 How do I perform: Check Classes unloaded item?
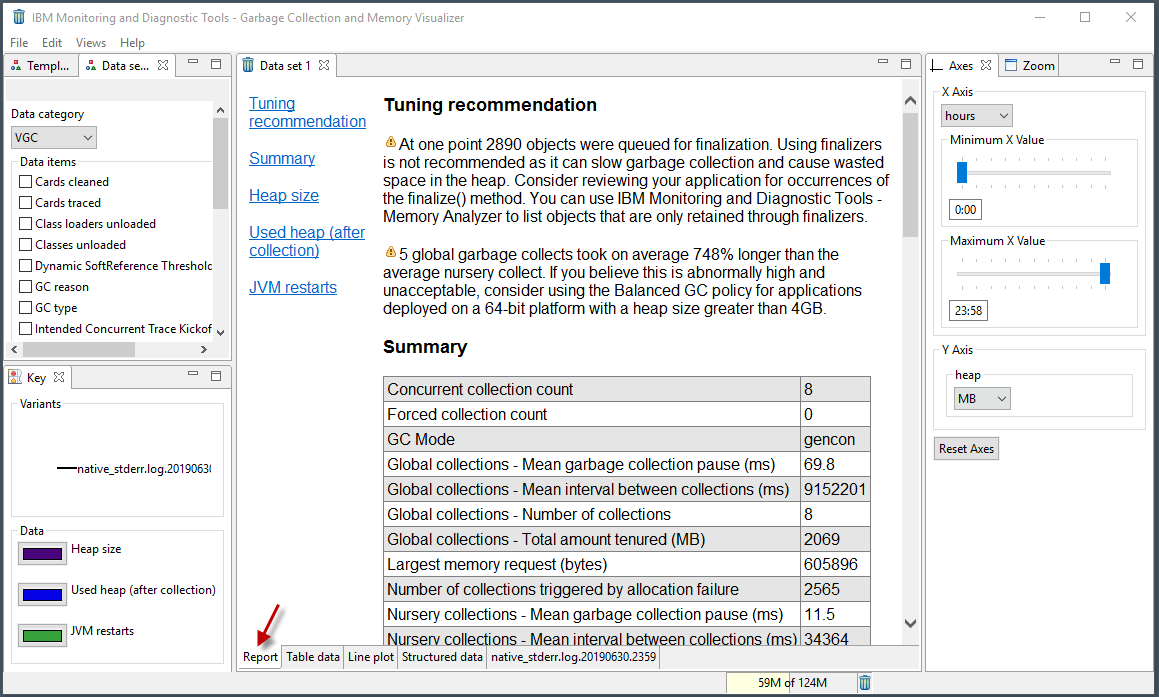click(x=26, y=245)
